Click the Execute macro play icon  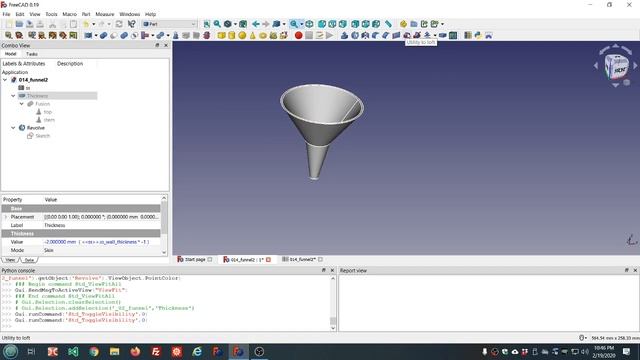[329, 36]
